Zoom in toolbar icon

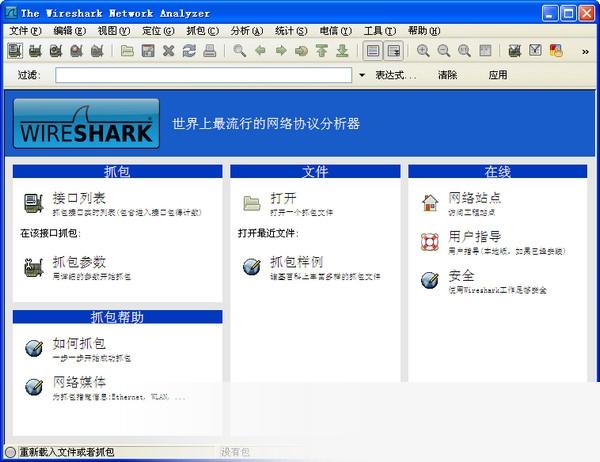click(x=423, y=51)
